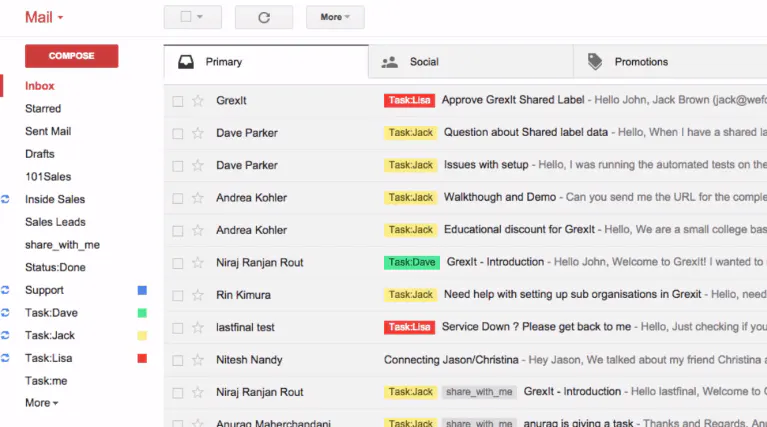Click sender name Andrea Kohler on Walkthough email
Viewport: 767px width, 427px height.
251,198
